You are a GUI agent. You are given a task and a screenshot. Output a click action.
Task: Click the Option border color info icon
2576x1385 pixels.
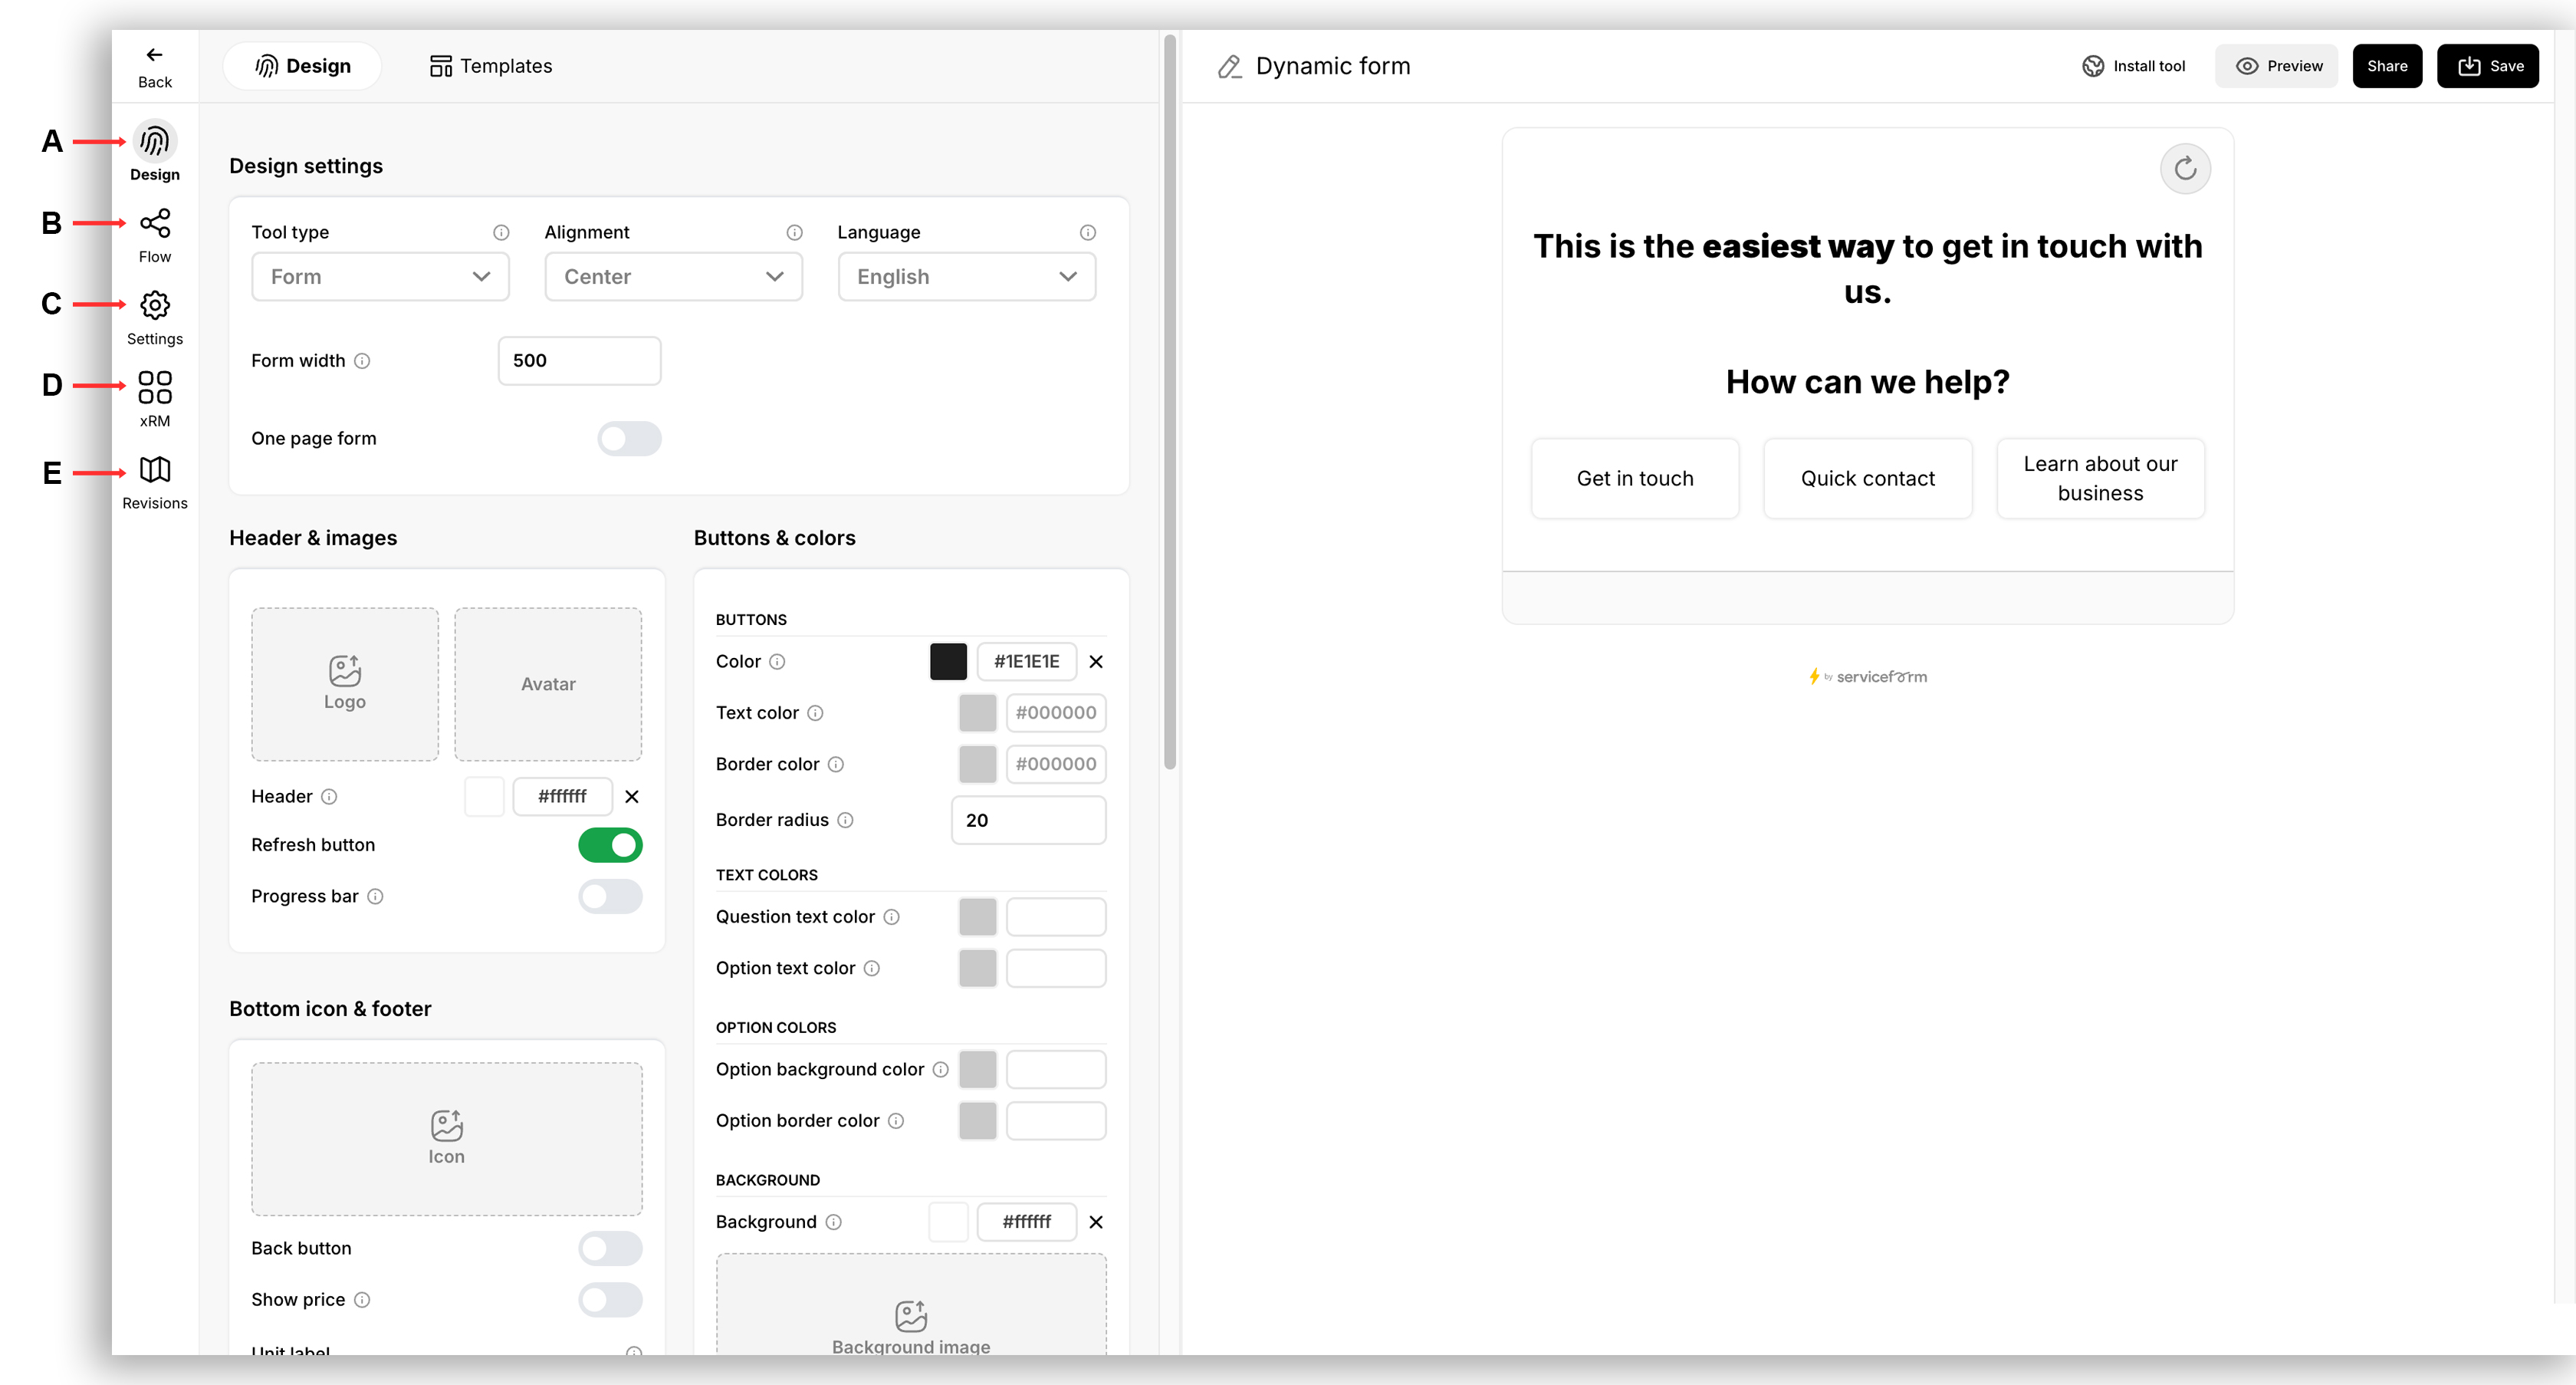coord(896,1121)
